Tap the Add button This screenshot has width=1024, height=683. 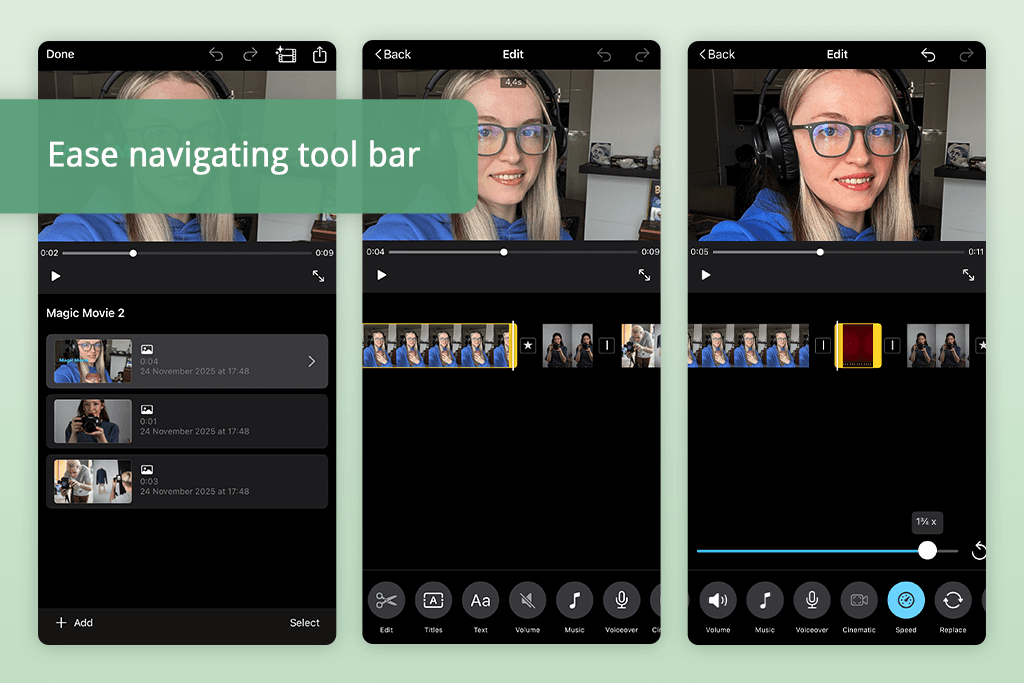coord(74,623)
